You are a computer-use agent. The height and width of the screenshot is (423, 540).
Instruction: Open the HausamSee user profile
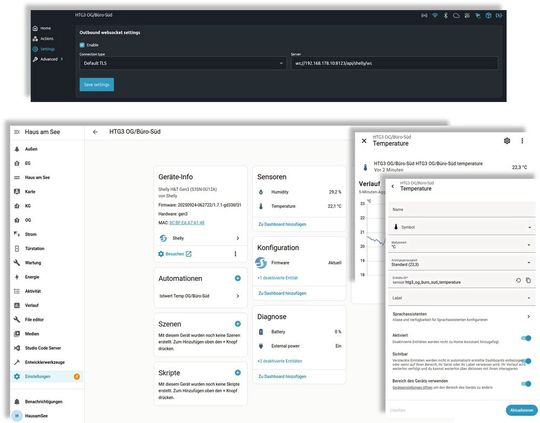click(x=46, y=416)
